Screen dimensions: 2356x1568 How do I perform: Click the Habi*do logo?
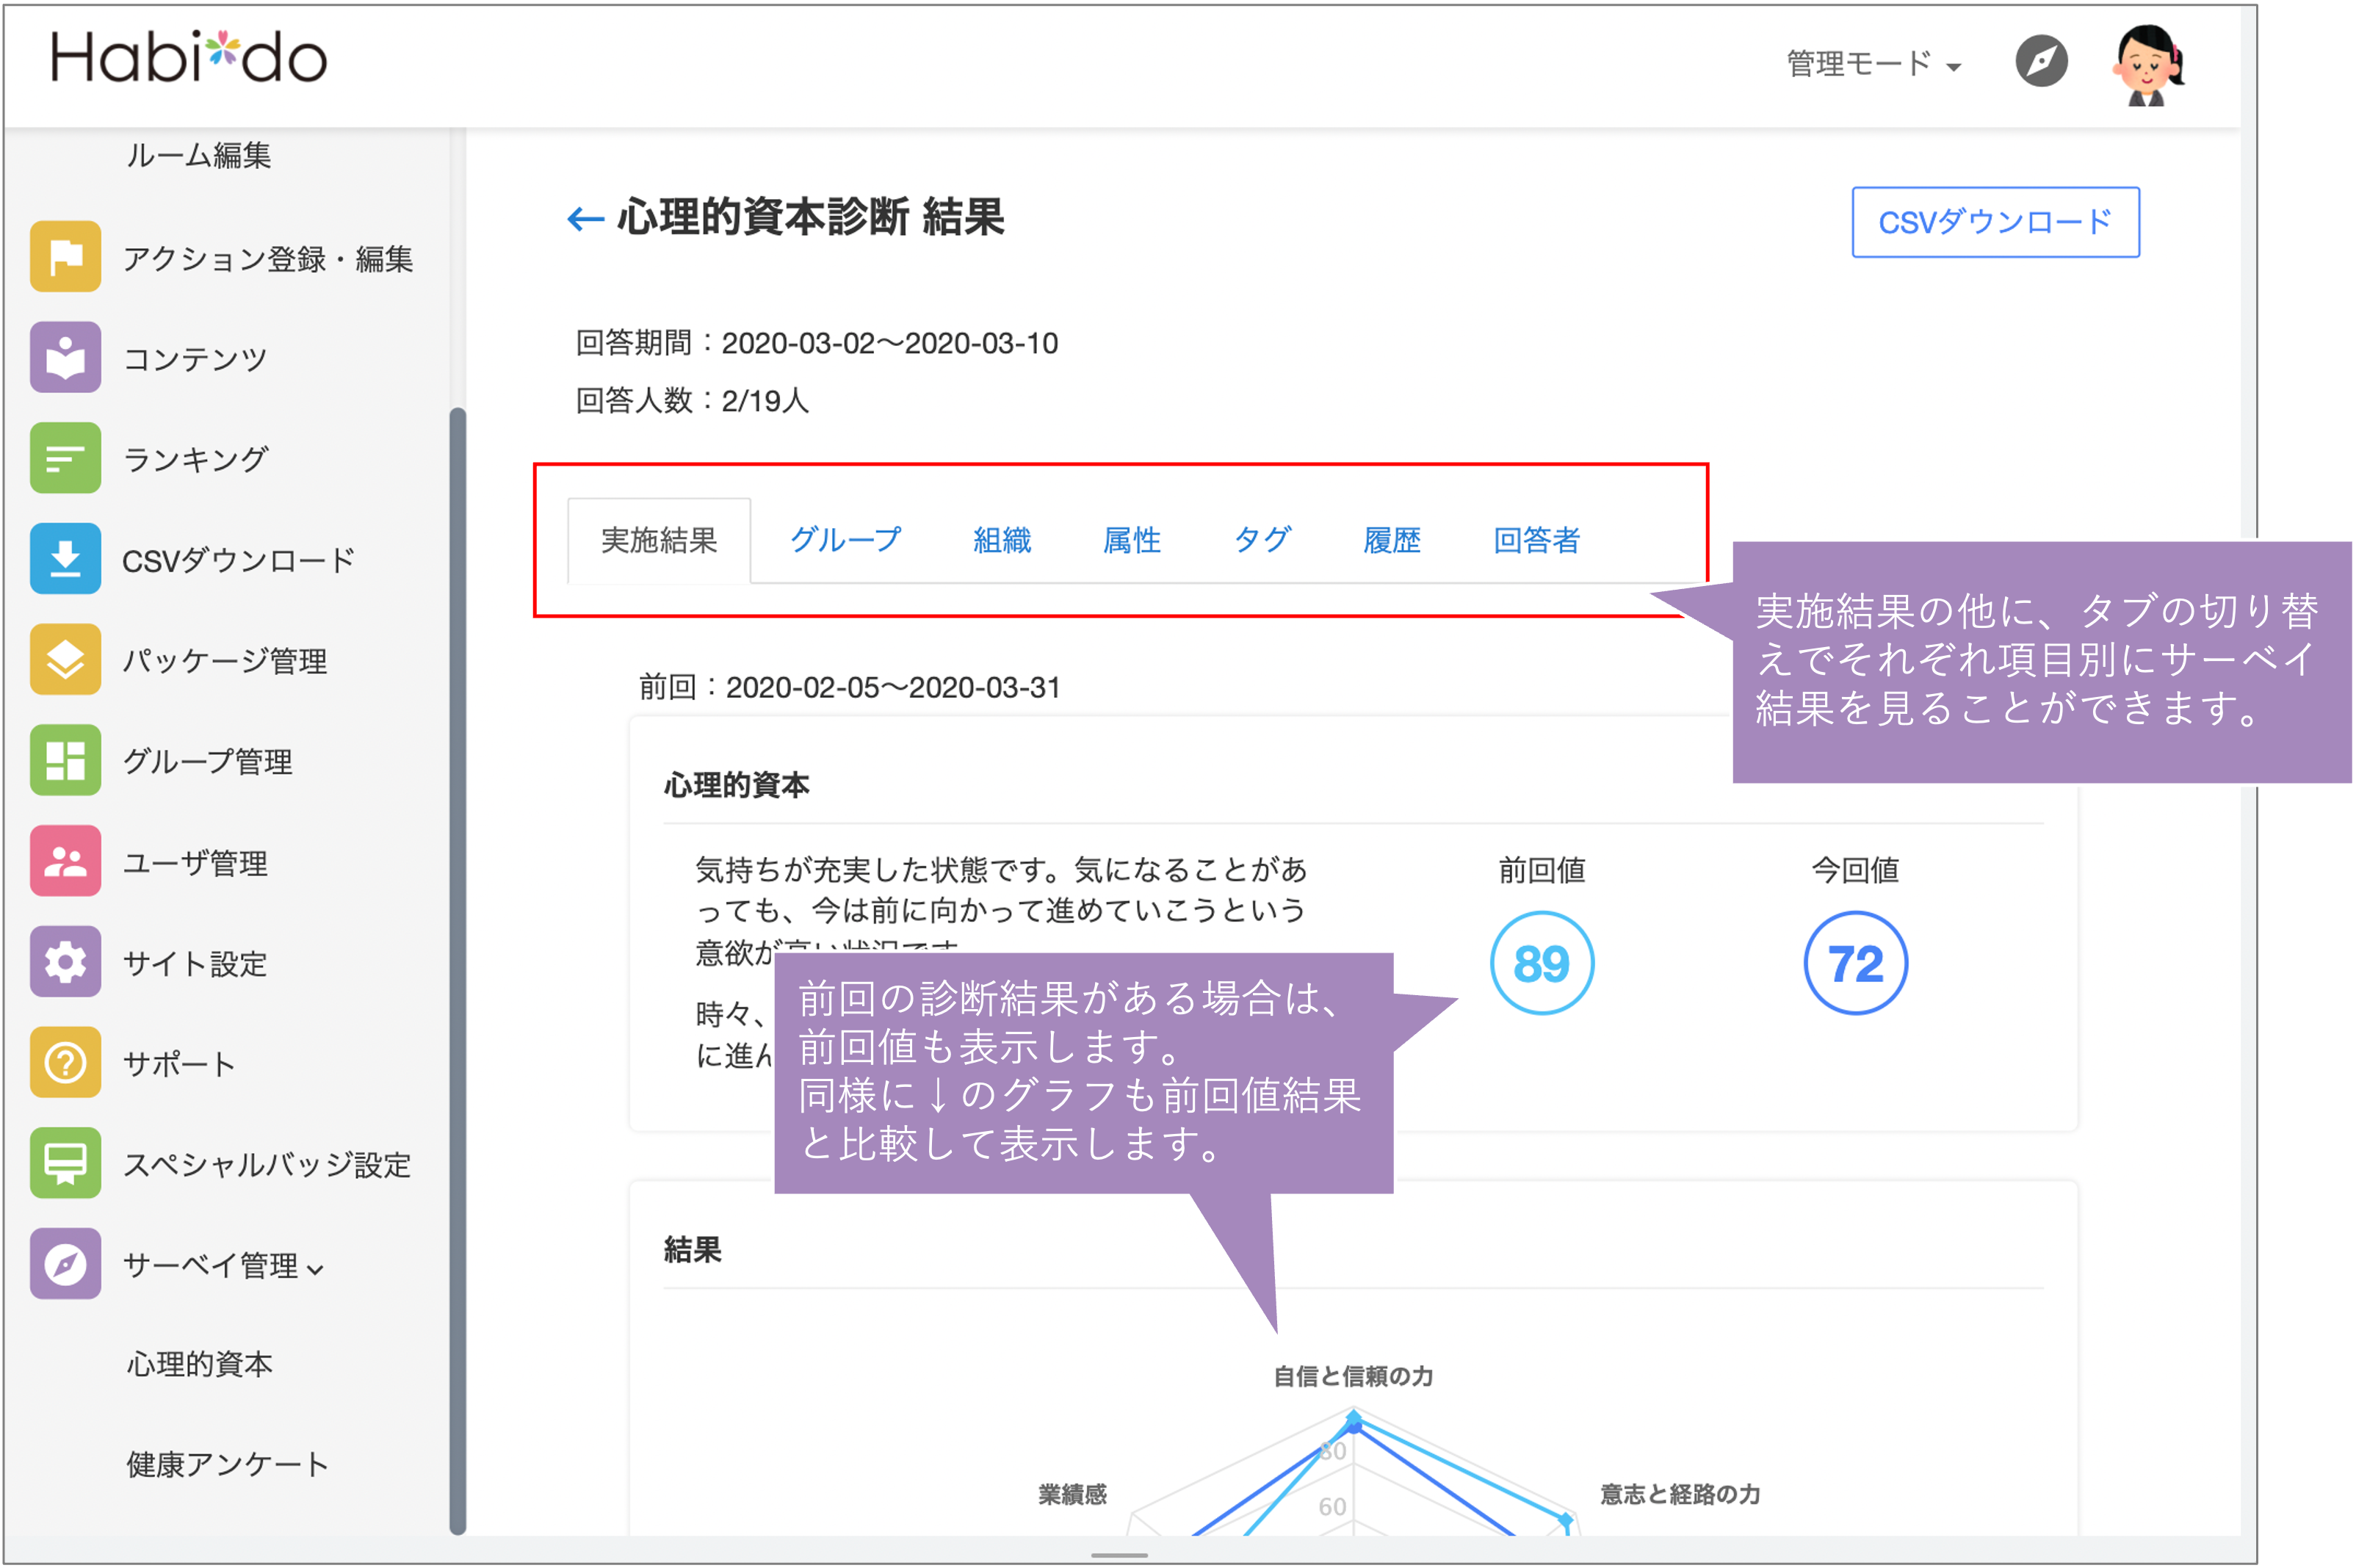[x=189, y=58]
